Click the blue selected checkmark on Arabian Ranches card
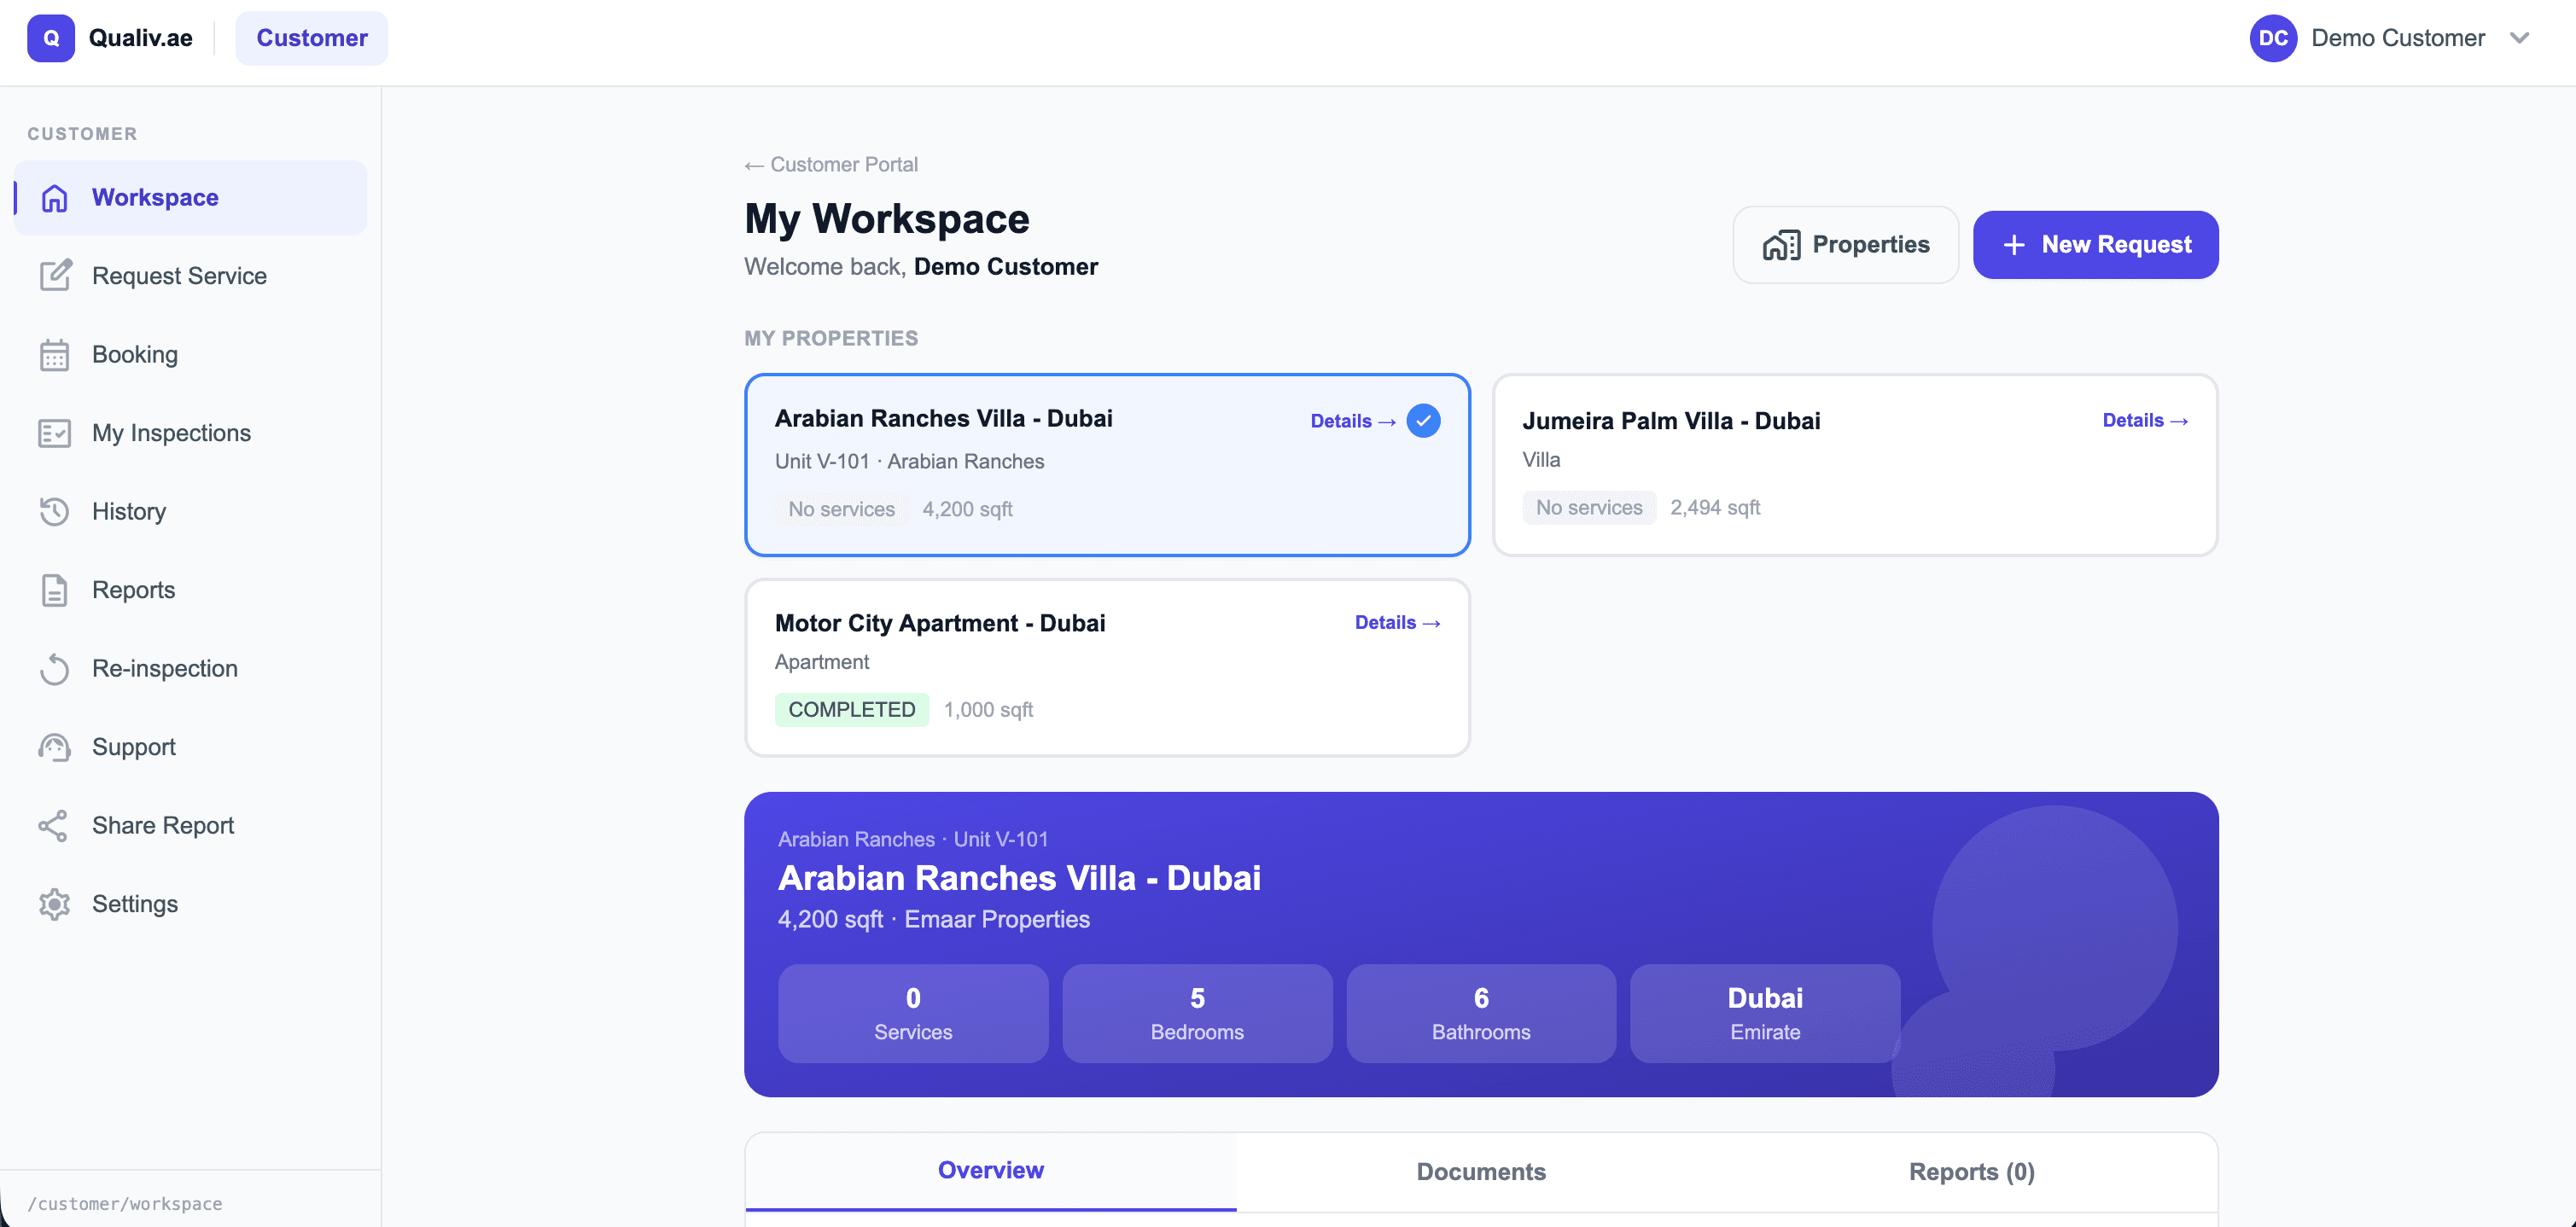Image resolution: width=2576 pixels, height=1227 pixels. coord(1423,421)
